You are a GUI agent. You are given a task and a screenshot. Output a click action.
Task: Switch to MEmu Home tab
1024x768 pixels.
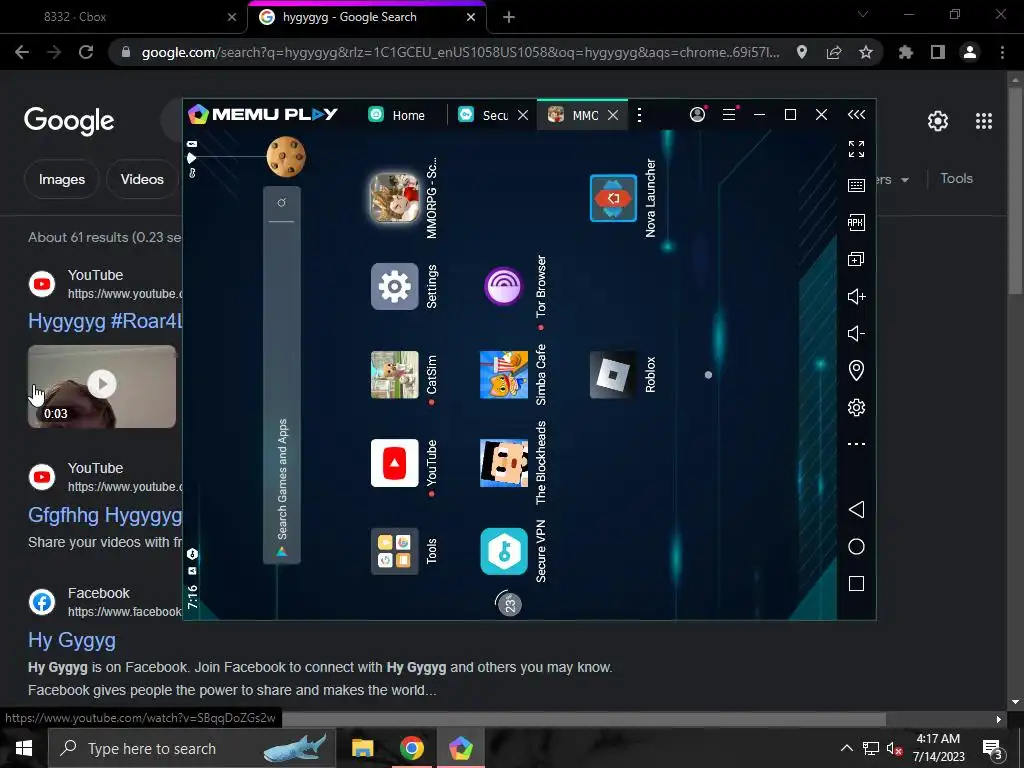point(397,115)
